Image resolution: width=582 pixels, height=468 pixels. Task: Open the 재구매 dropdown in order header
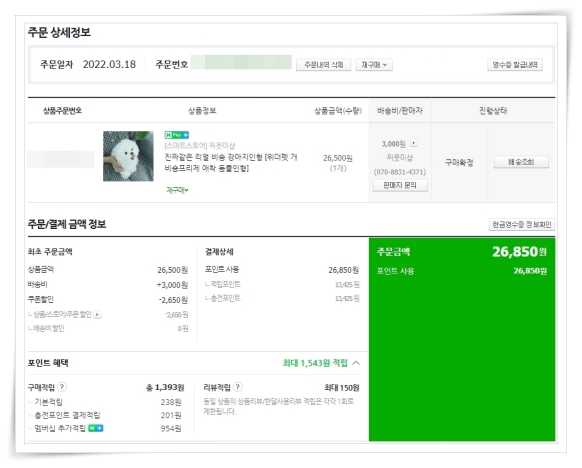tap(374, 65)
